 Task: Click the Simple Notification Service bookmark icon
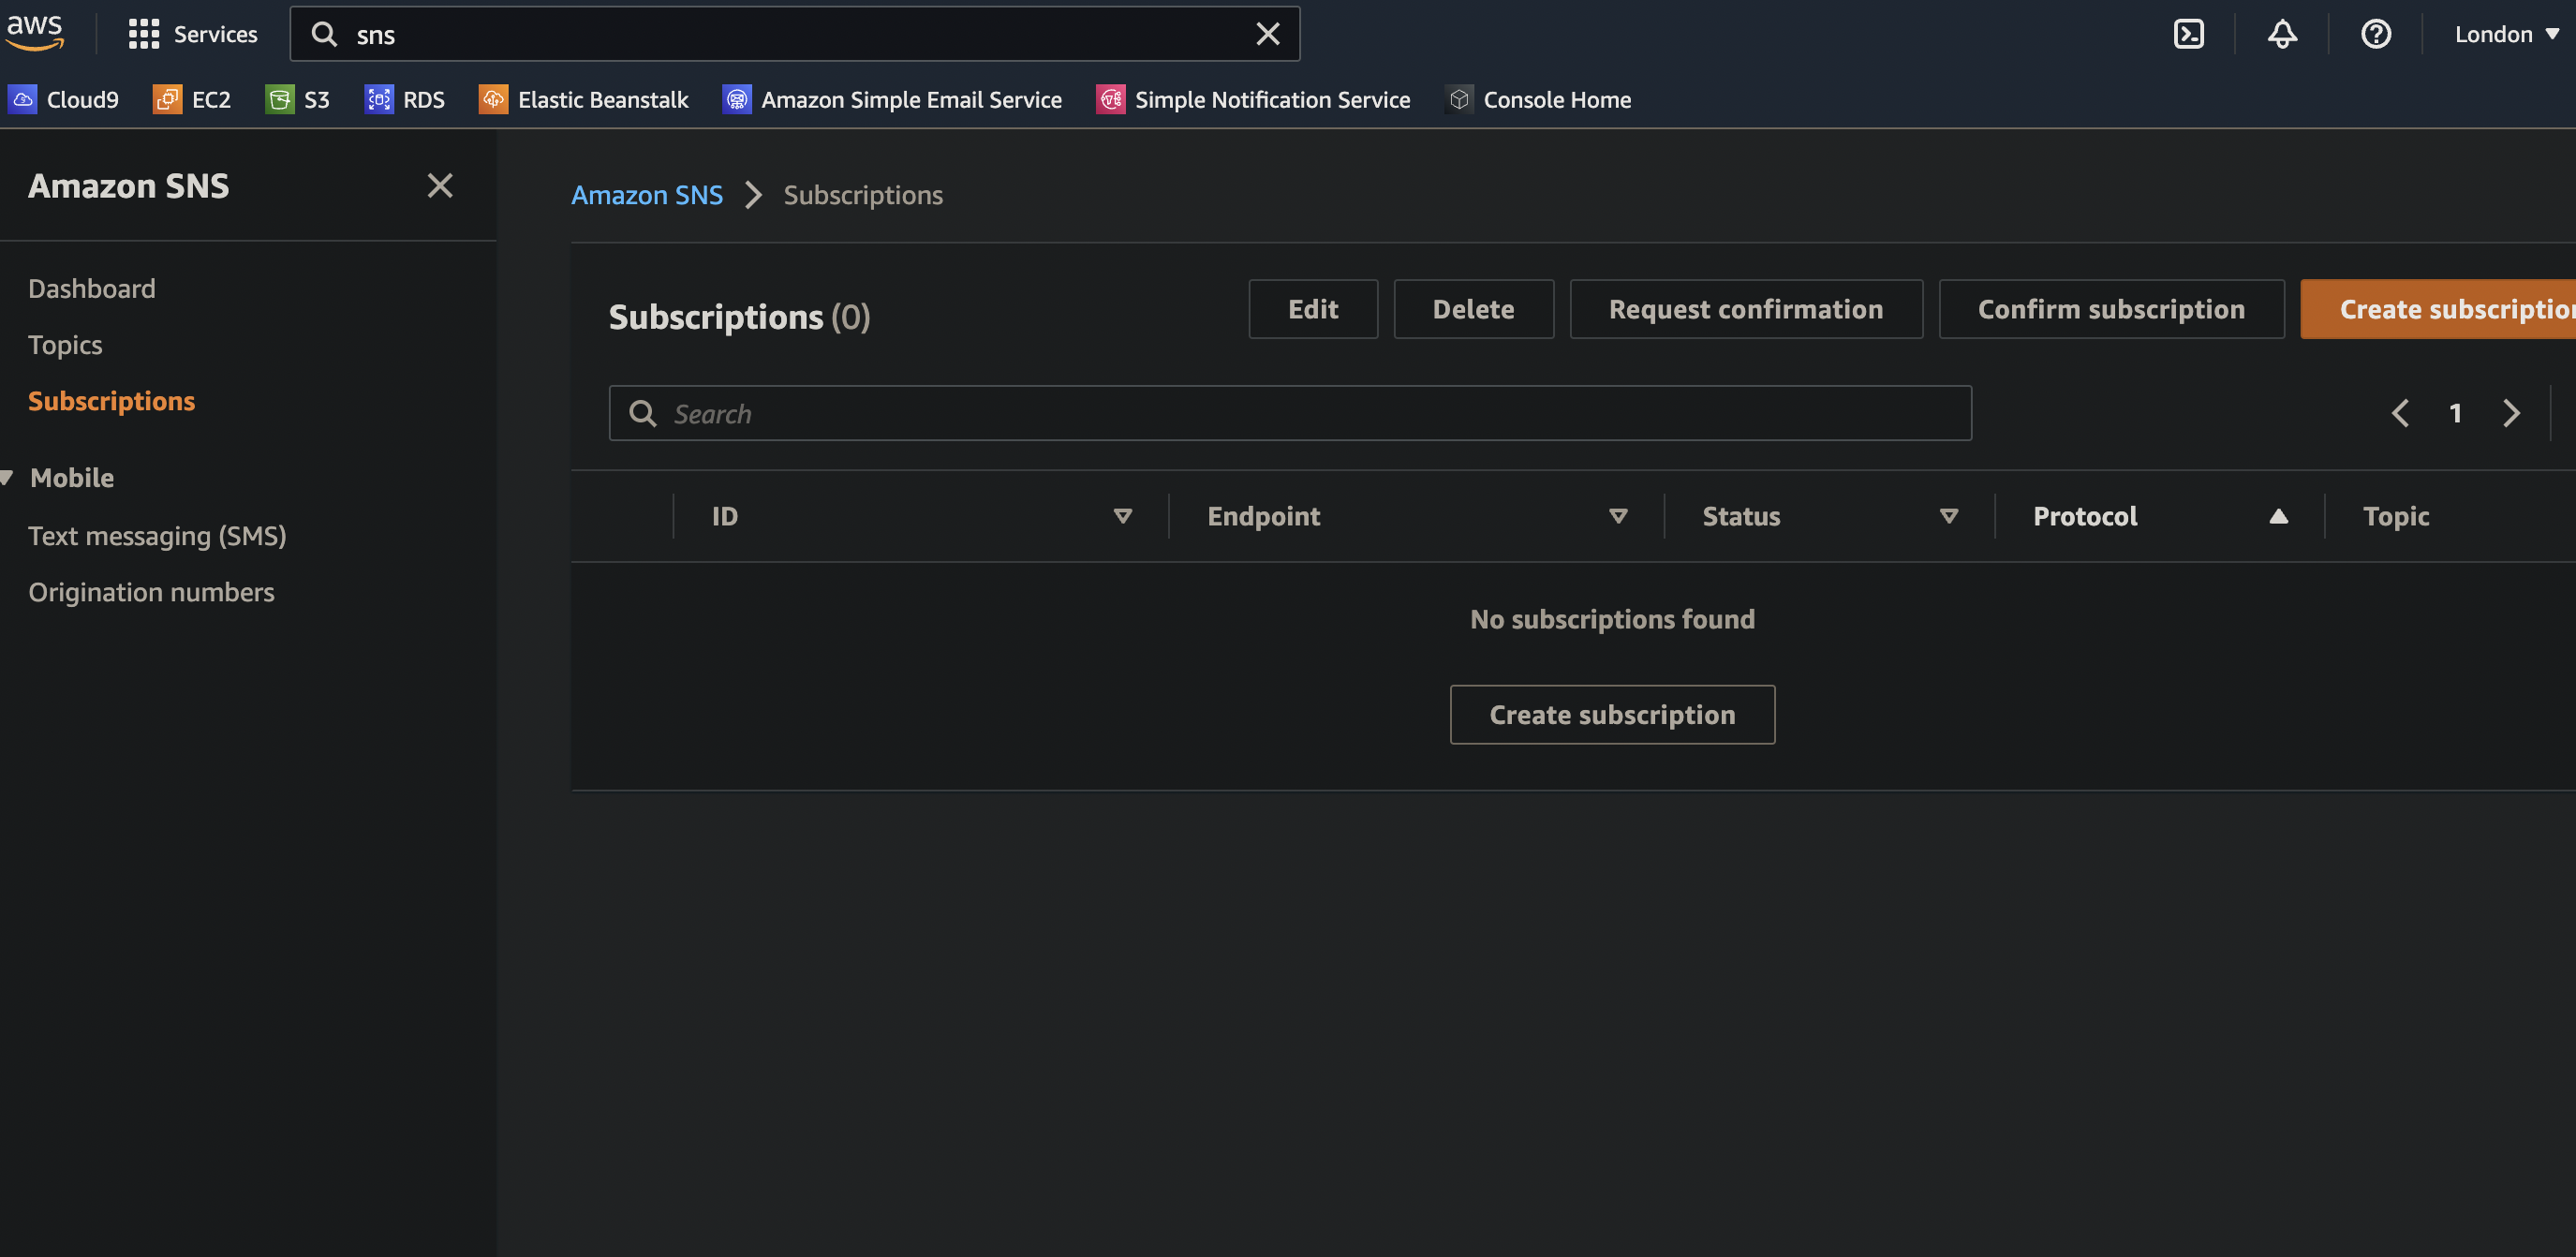pos(1111,98)
